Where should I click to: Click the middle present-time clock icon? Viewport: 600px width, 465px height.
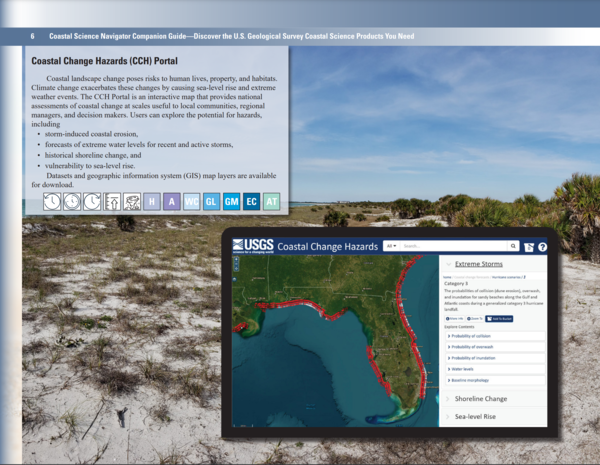72,201
